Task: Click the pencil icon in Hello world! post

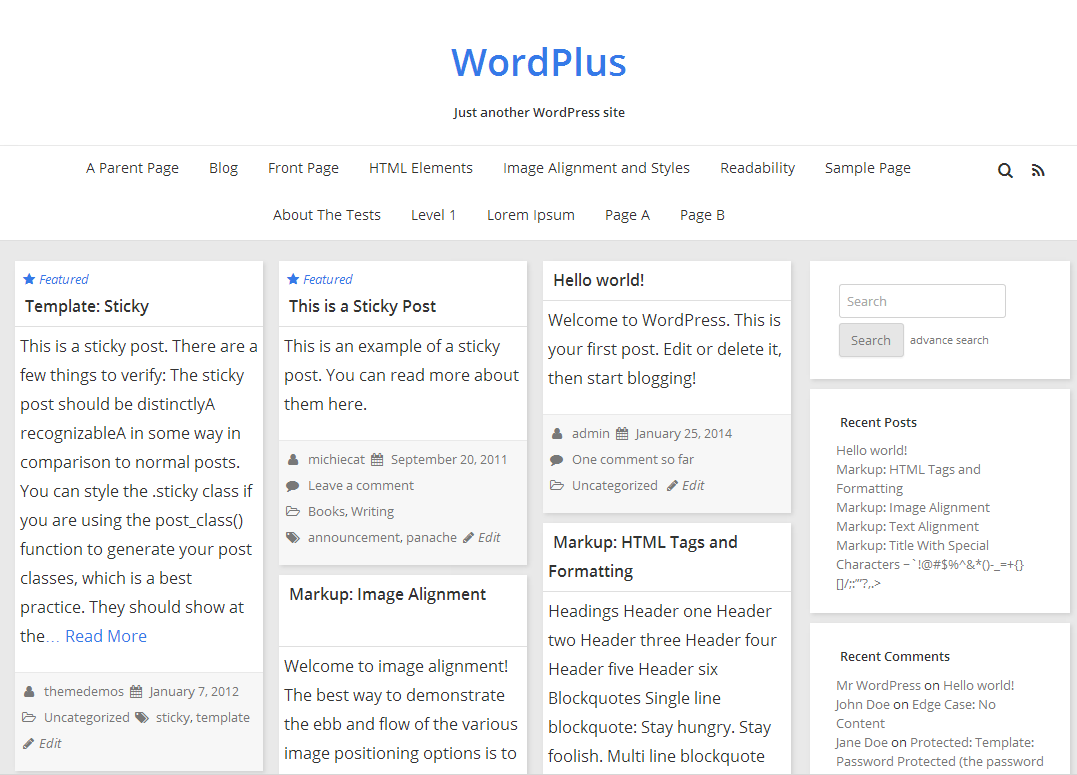Action: pyautogui.click(x=672, y=485)
